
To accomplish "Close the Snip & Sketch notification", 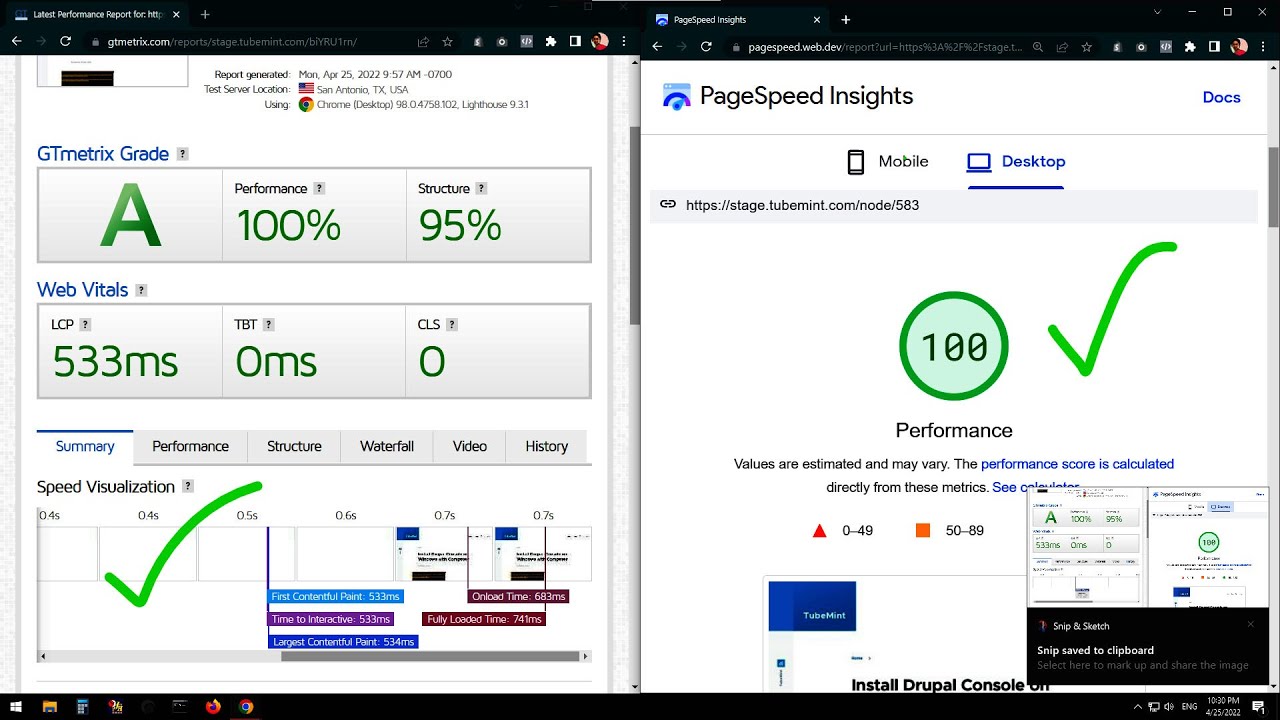I will pyautogui.click(x=1250, y=625).
